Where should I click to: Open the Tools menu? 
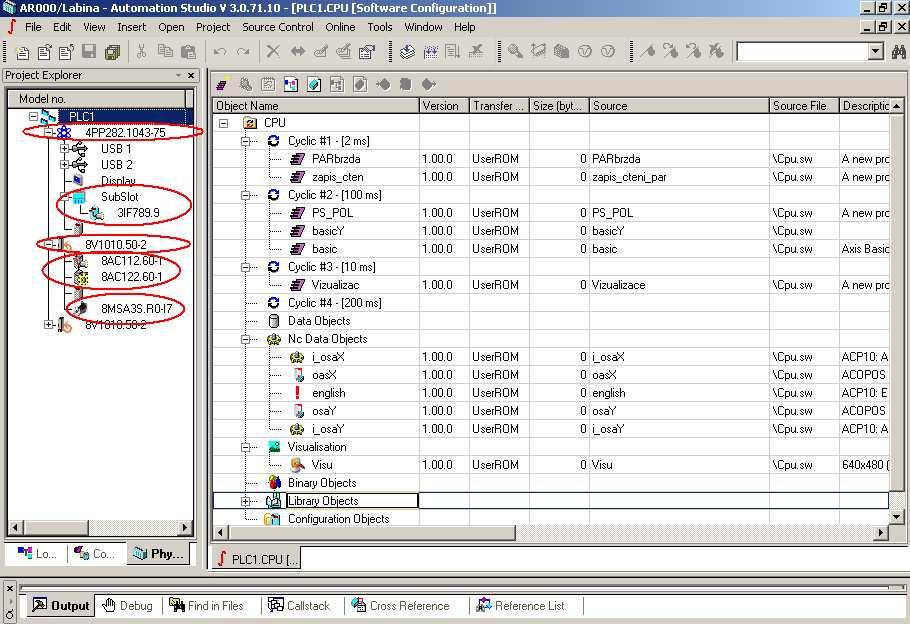pyautogui.click(x=380, y=27)
